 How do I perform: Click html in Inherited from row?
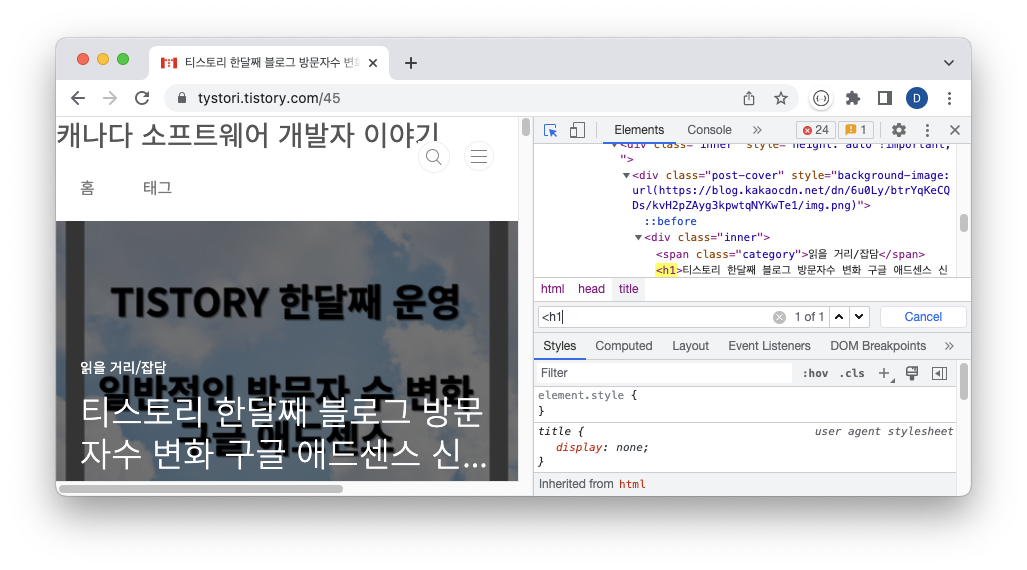tap(632, 484)
